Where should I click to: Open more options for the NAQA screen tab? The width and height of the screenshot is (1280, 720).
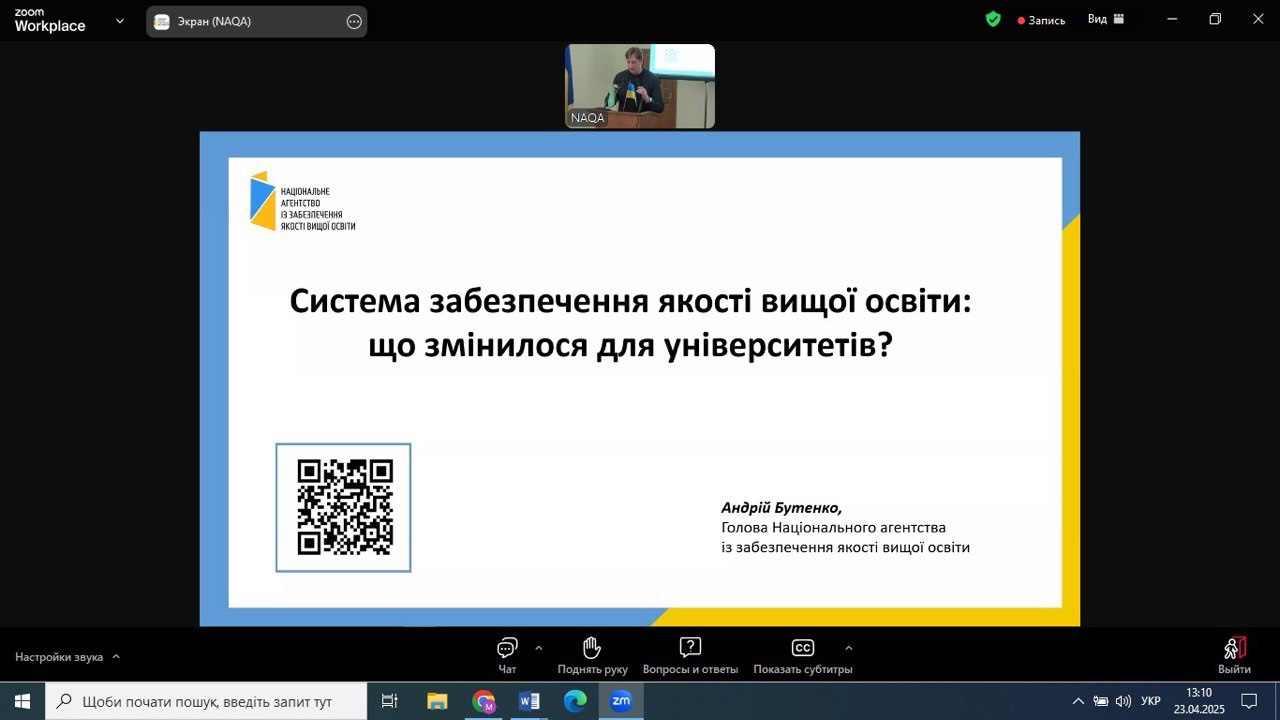coord(354,21)
